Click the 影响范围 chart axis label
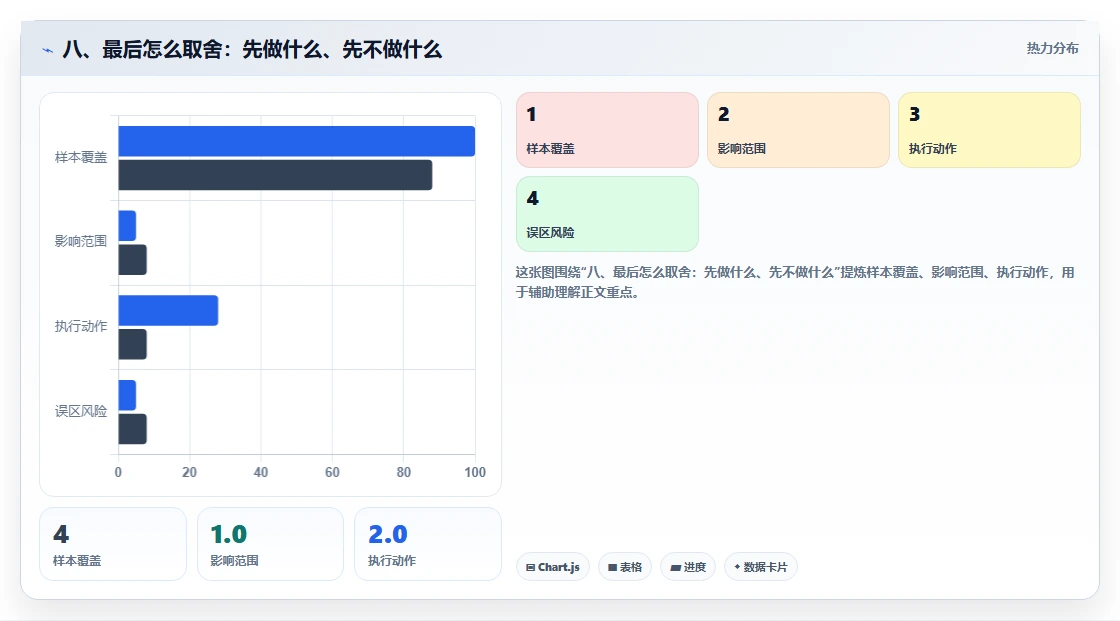 coord(81,242)
